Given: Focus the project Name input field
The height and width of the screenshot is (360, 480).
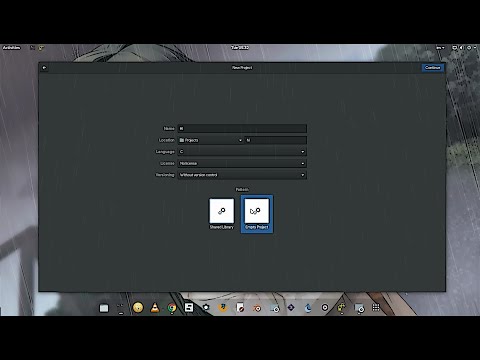Looking at the screenshot, I should point(242,128).
